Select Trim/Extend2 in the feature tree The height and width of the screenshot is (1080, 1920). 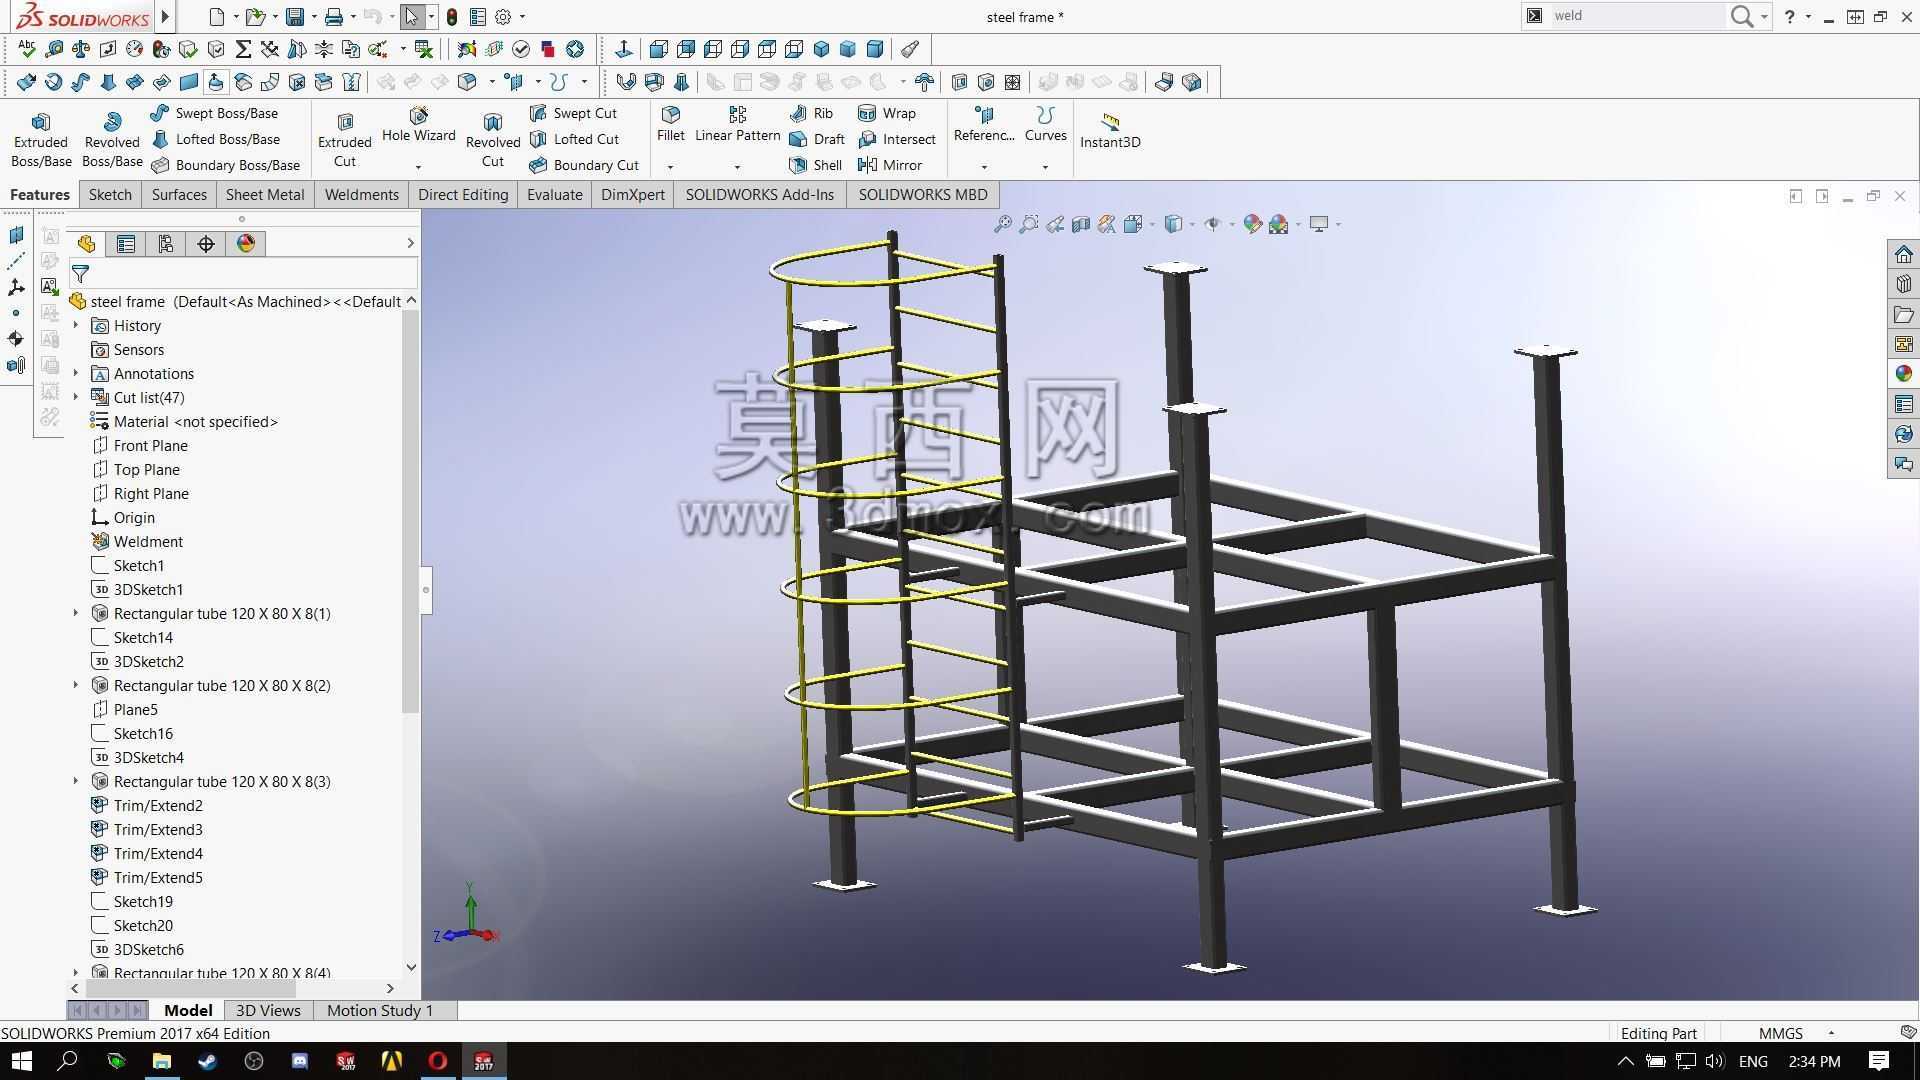click(x=146, y=805)
